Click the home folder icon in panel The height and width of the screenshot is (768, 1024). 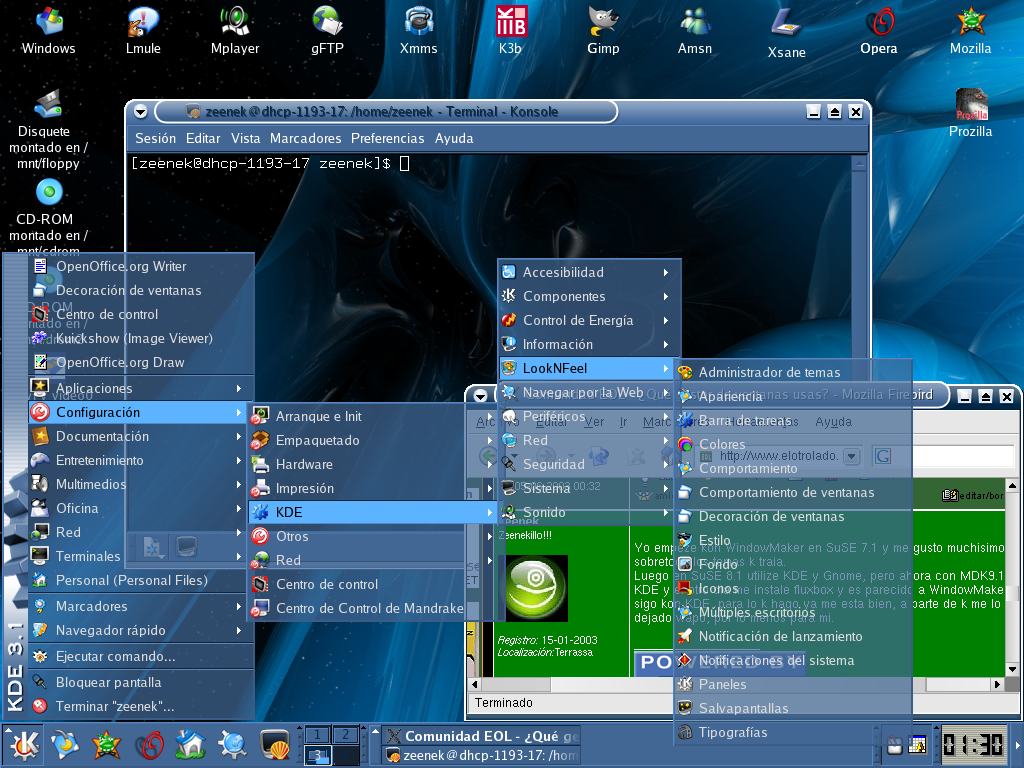pos(190,744)
